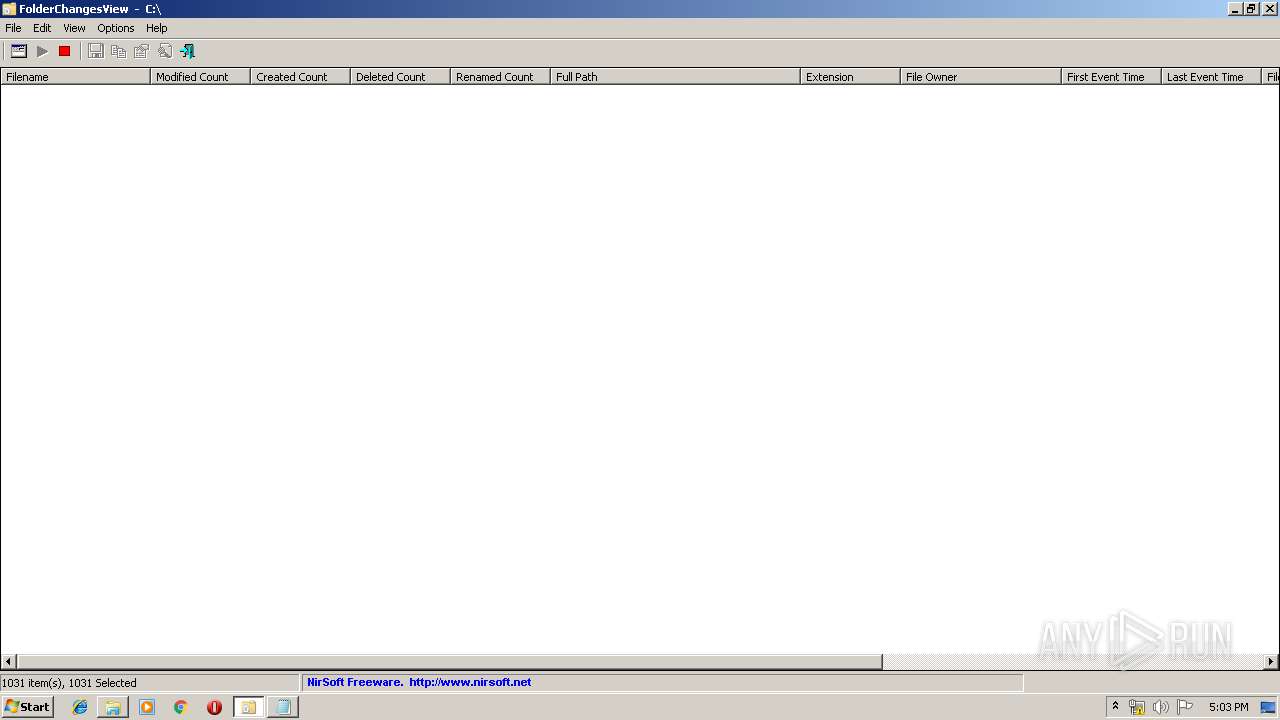This screenshot has width=1280, height=720.
Task: Click the horizontal scrollbar thumb
Action: click(x=449, y=661)
